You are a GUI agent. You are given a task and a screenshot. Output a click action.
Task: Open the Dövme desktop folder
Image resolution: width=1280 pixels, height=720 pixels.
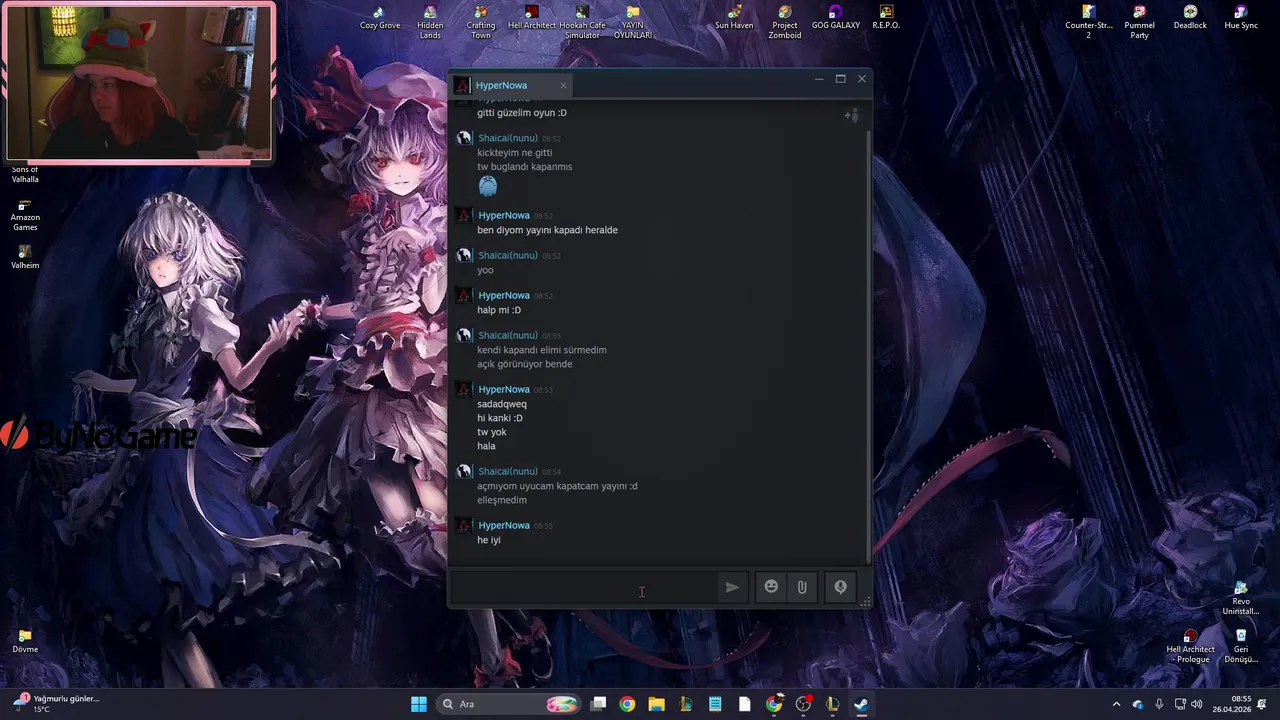pos(25,641)
